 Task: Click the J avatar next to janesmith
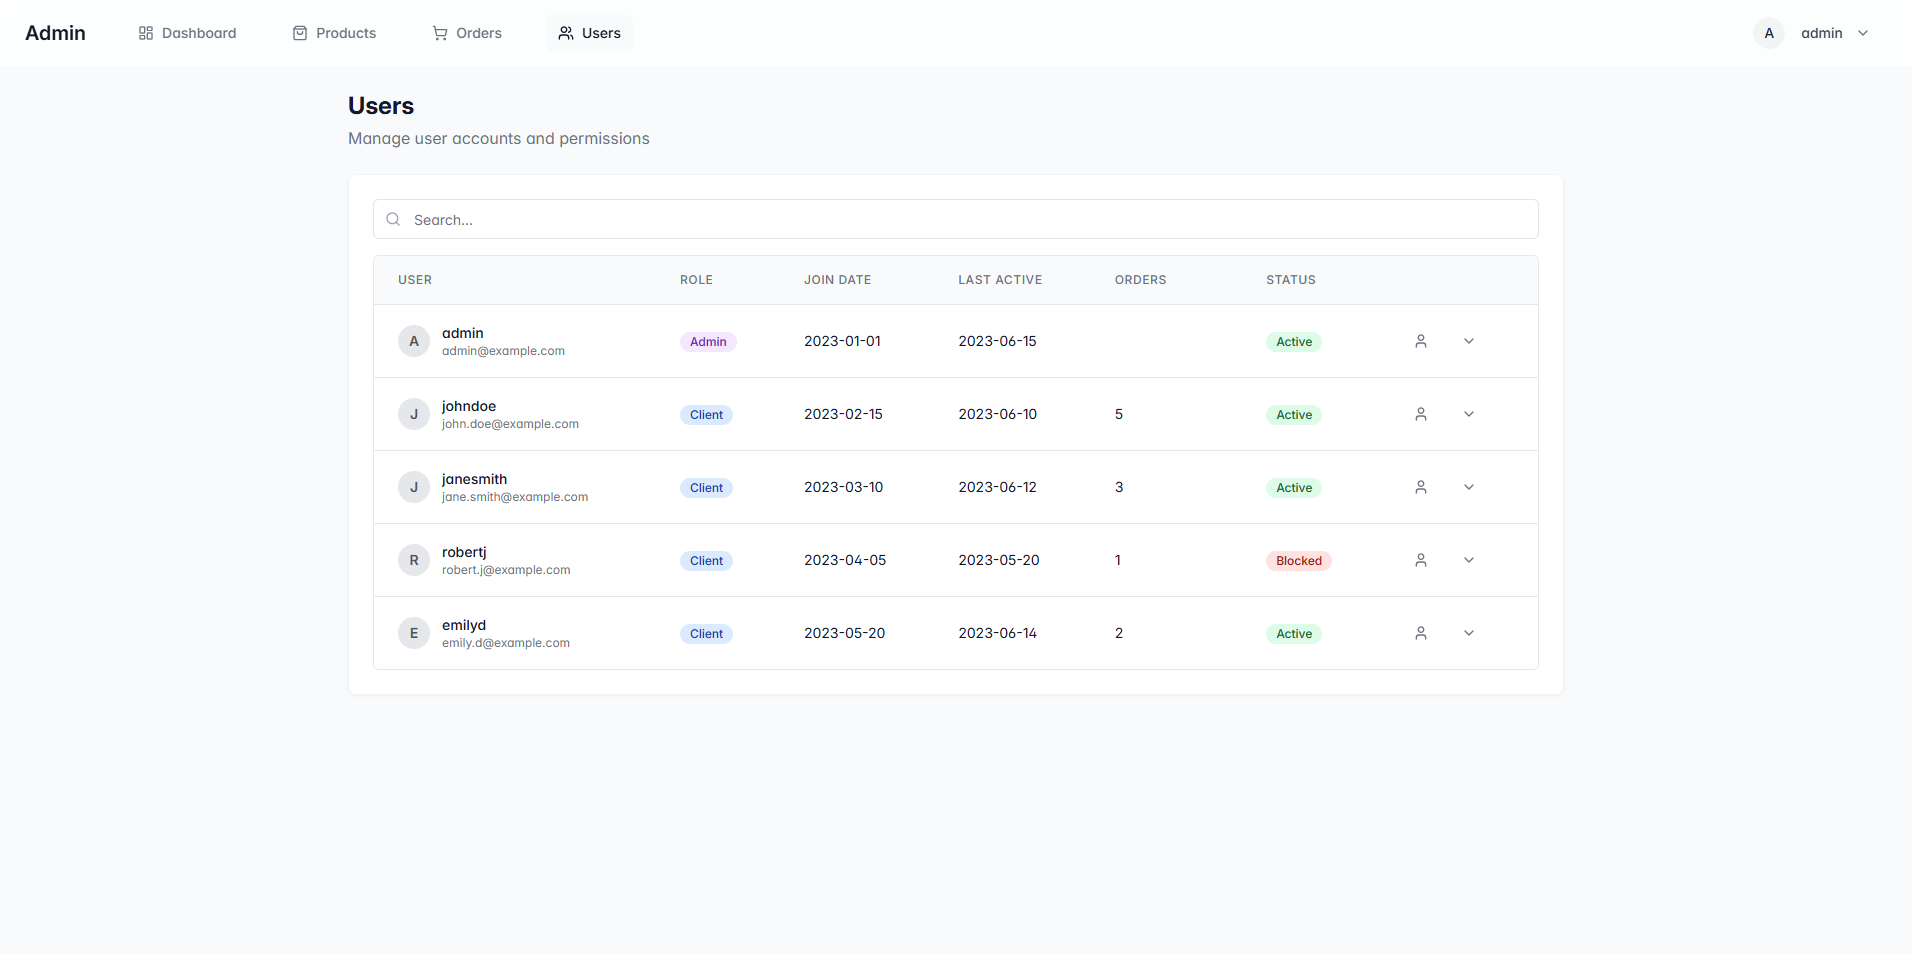pyautogui.click(x=414, y=487)
